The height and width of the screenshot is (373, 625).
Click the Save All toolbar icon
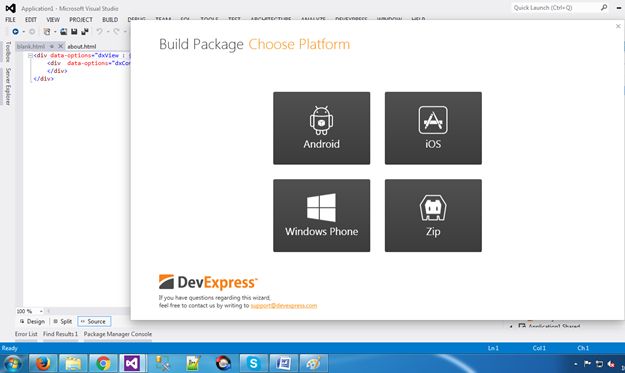pyautogui.click(x=85, y=31)
